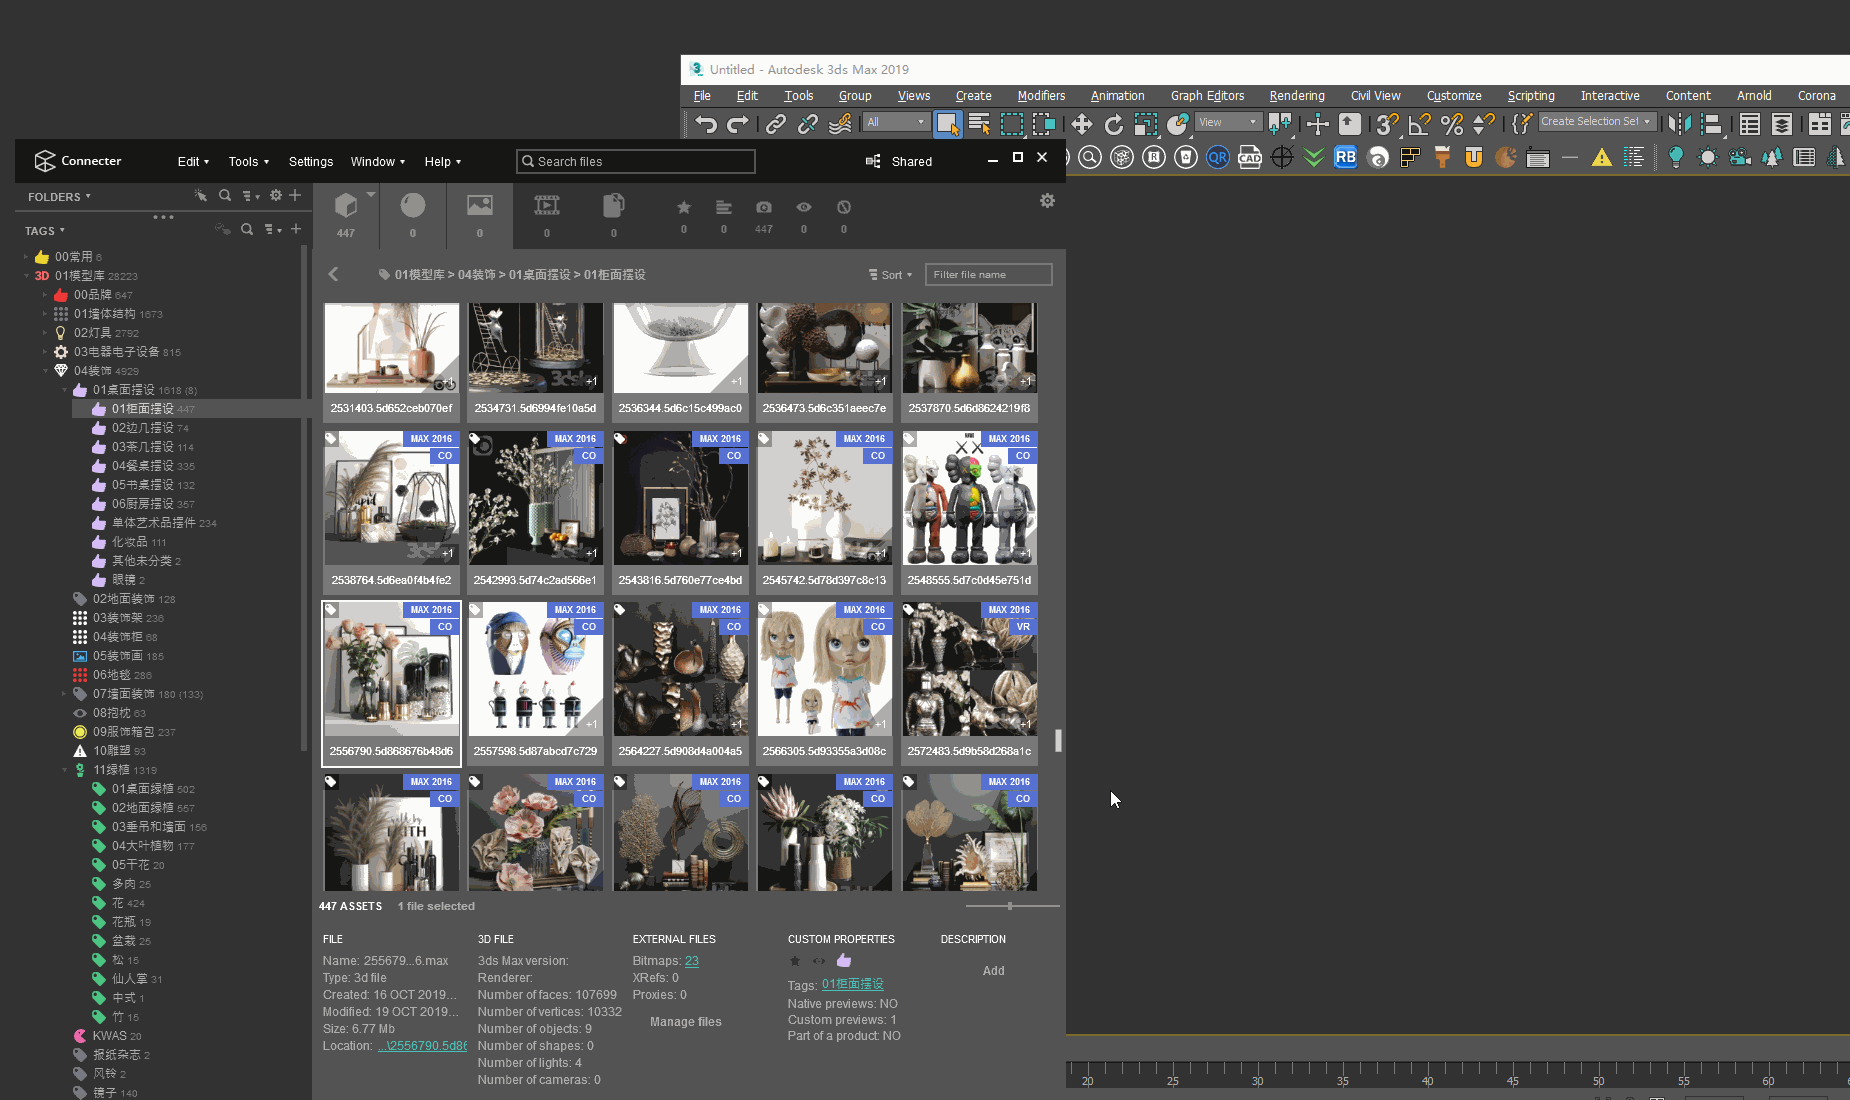Click the Redo arrow in 3ds Max toolbar
The width and height of the screenshot is (1850, 1100).
[738, 124]
